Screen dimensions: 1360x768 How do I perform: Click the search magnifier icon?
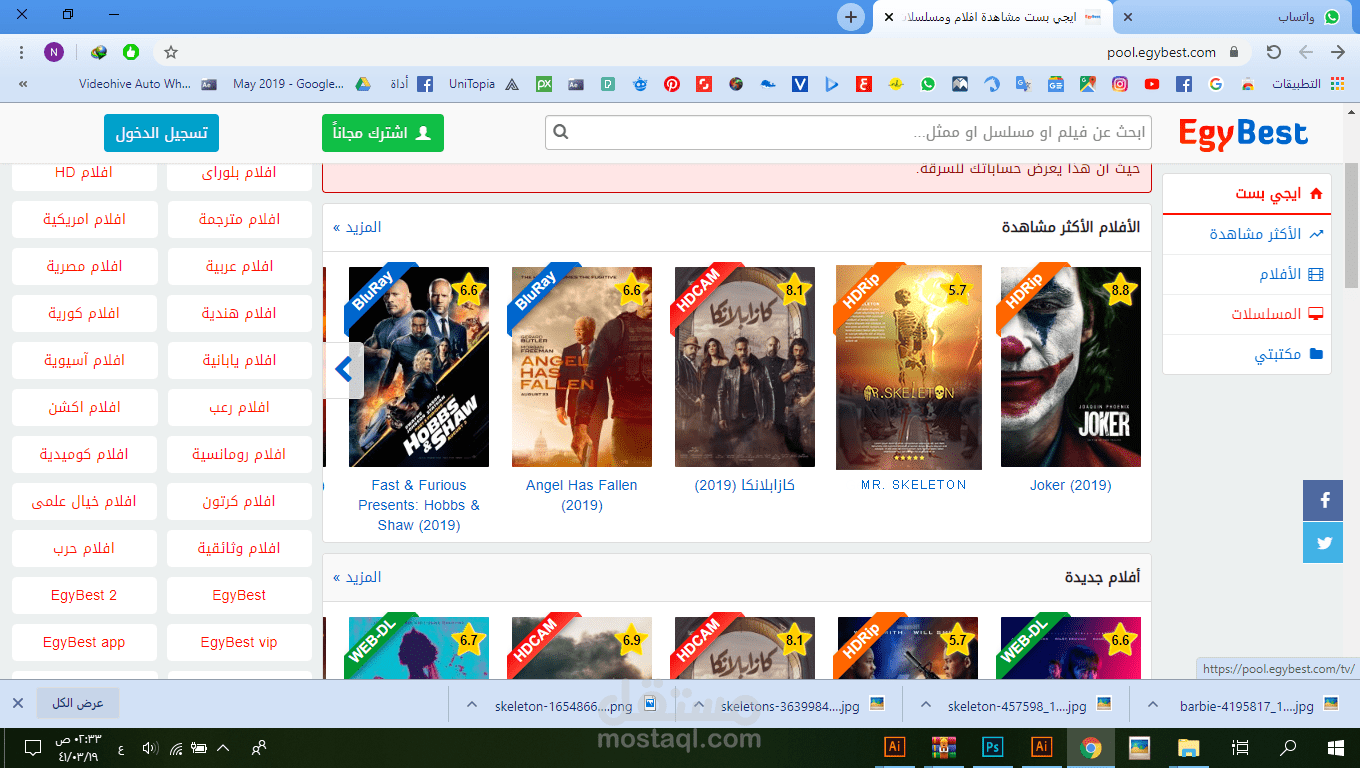(x=561, y=132)
